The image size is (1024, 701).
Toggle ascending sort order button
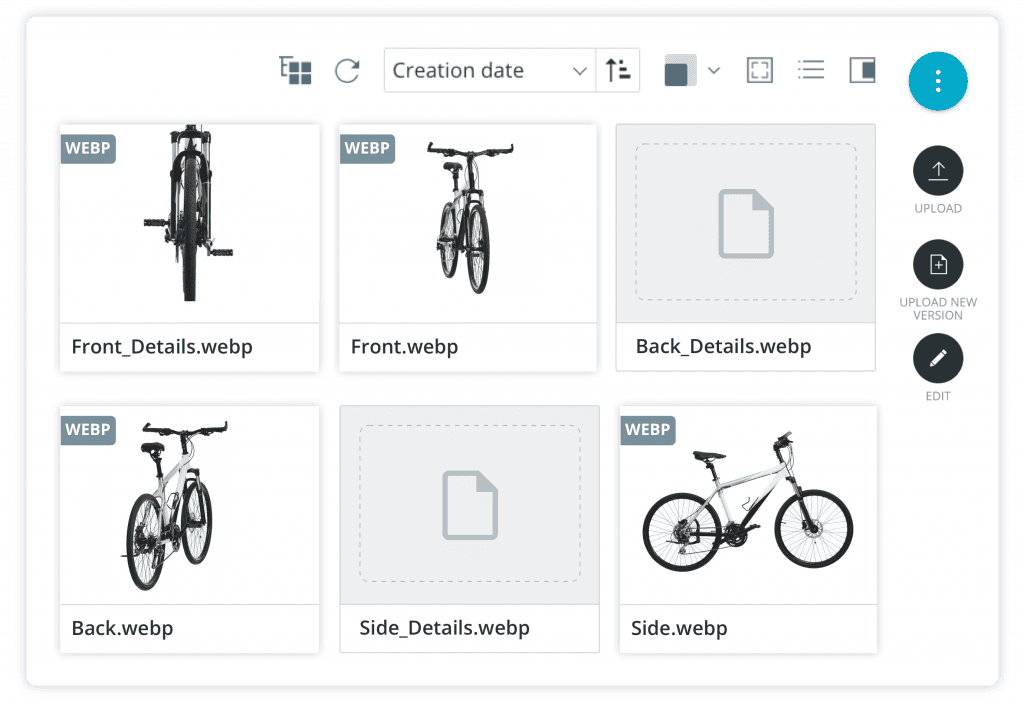[618, 71]
